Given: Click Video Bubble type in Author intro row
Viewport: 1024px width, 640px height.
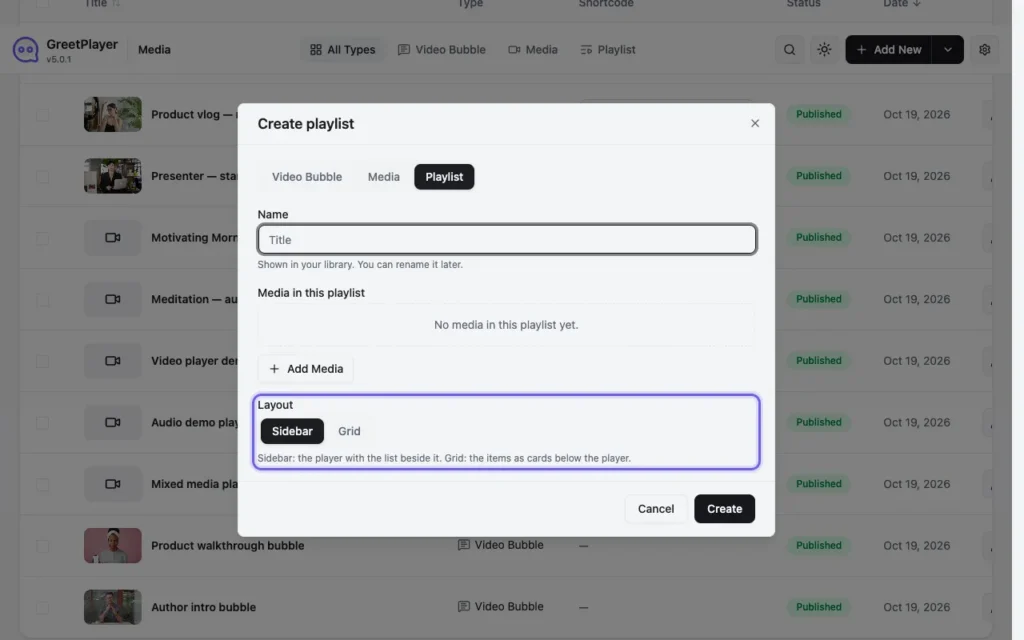Looking at the screenshot, I should point(500,607).
